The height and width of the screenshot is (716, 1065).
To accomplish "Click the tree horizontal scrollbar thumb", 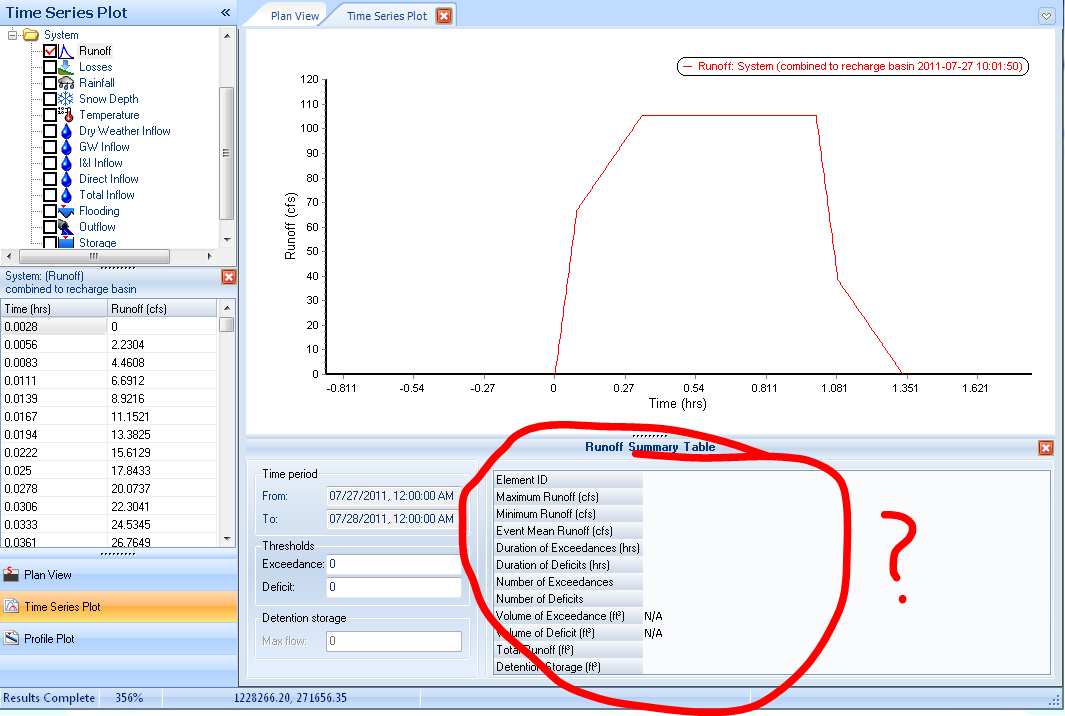I will point(94,256).
